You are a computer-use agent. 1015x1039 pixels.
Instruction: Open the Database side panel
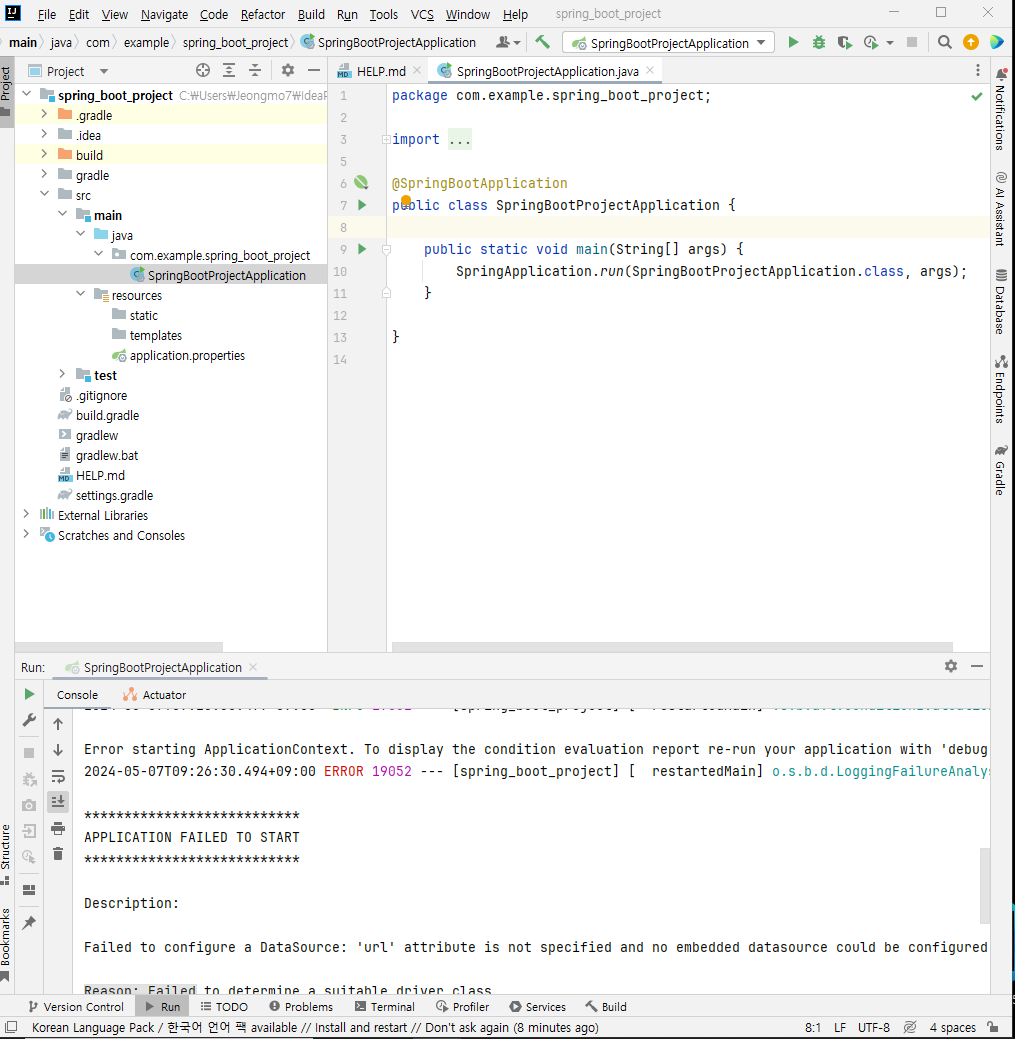tap(1000, 301)
